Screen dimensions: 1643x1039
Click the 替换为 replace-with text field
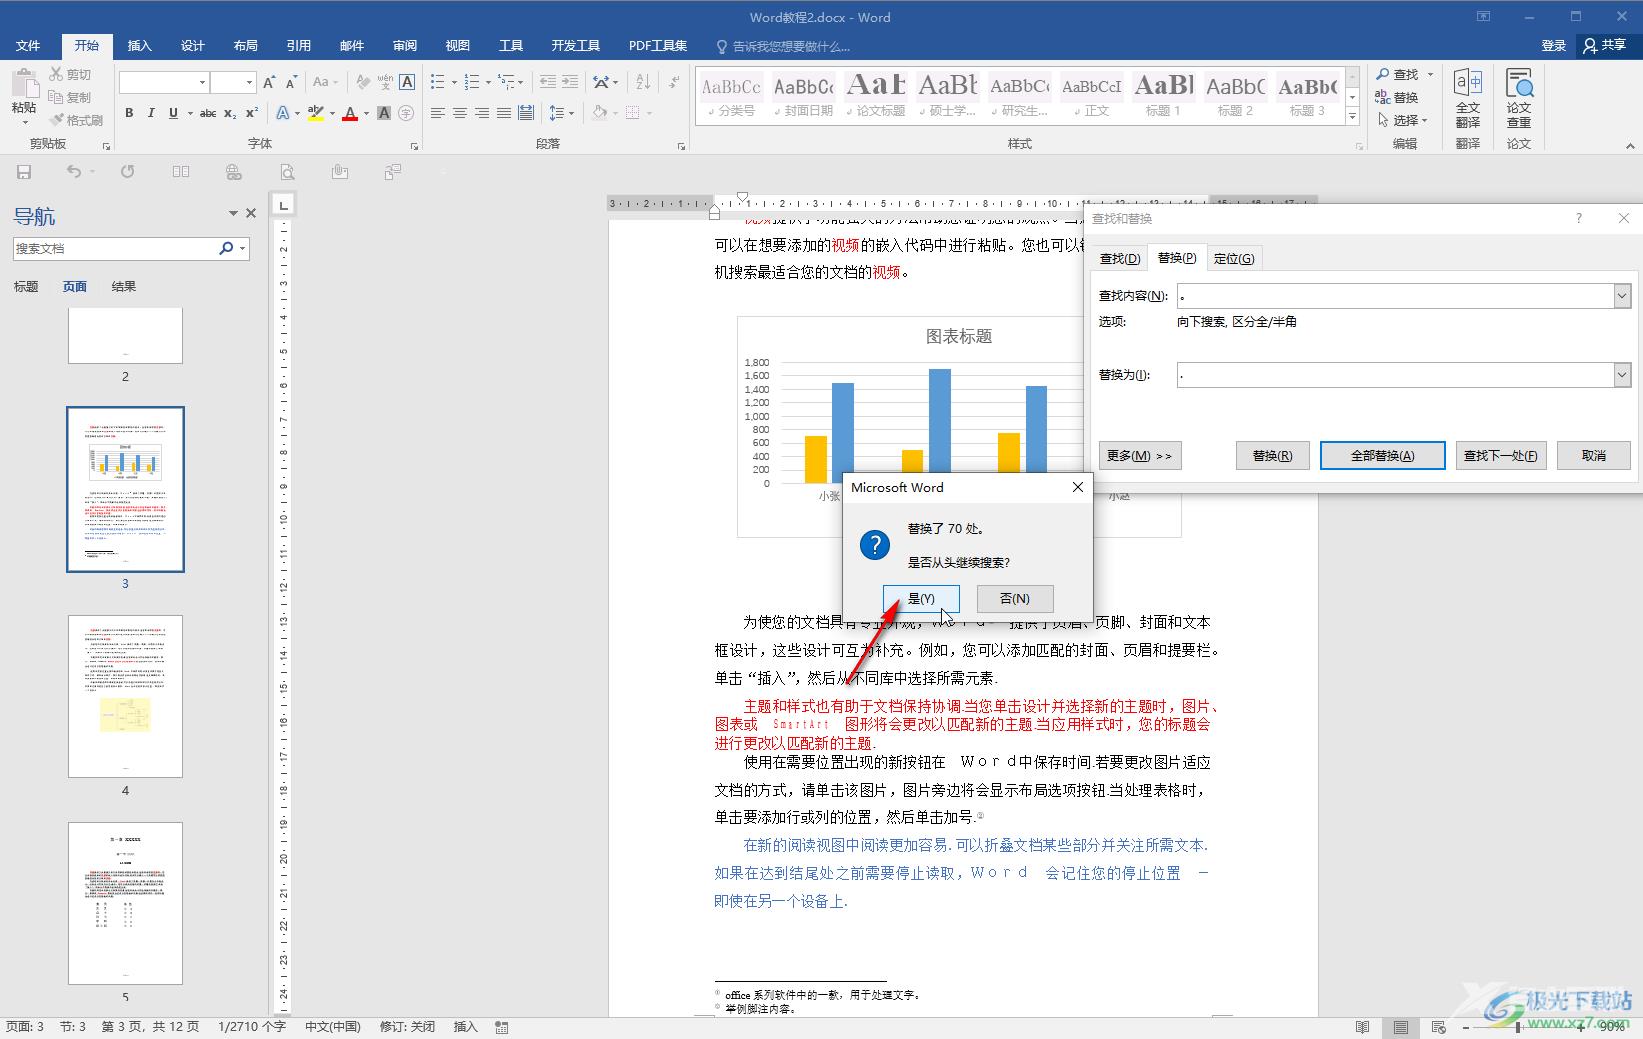(x=1395, y=375)
